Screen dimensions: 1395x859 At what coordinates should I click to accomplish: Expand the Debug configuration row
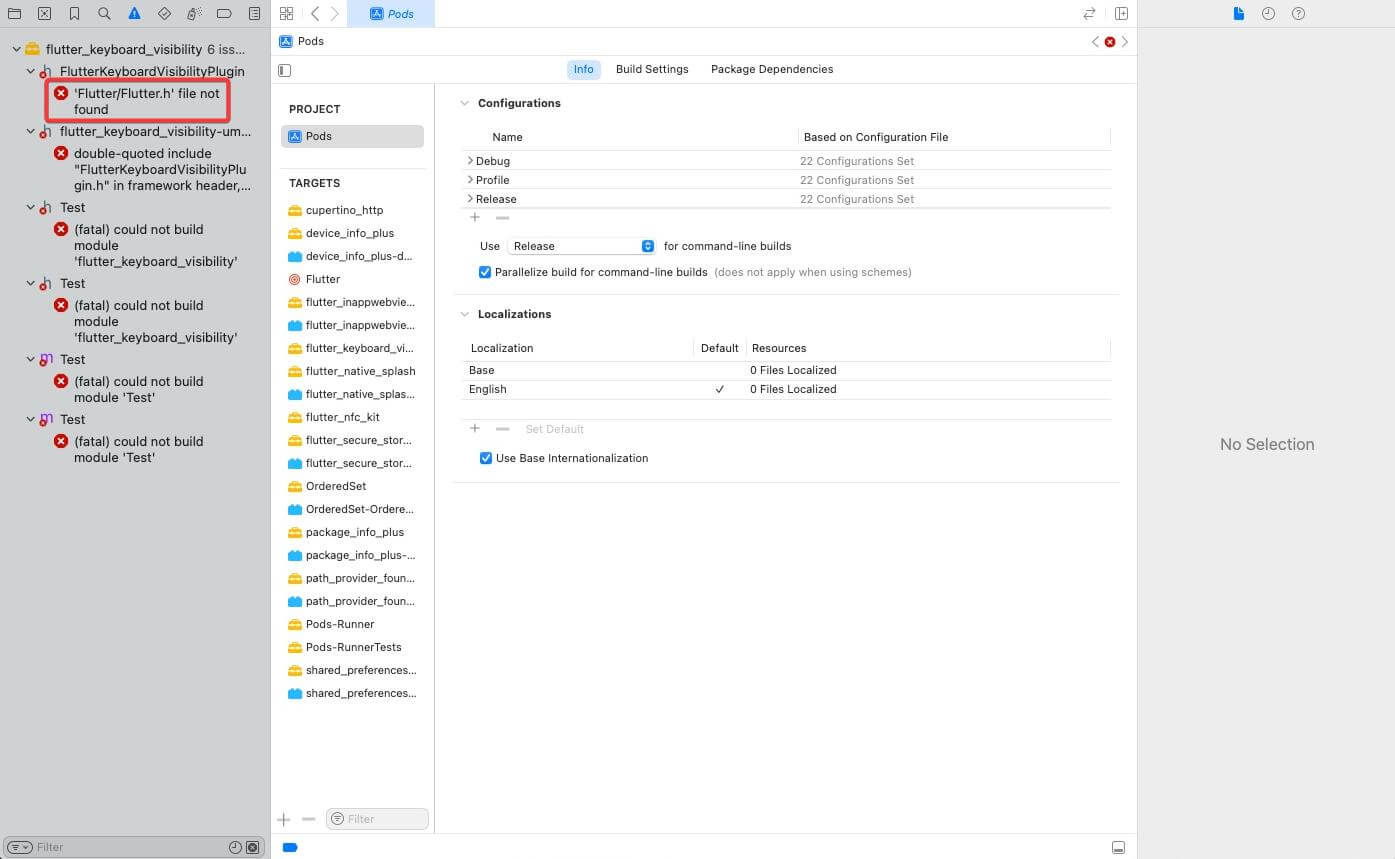[470, 160]
